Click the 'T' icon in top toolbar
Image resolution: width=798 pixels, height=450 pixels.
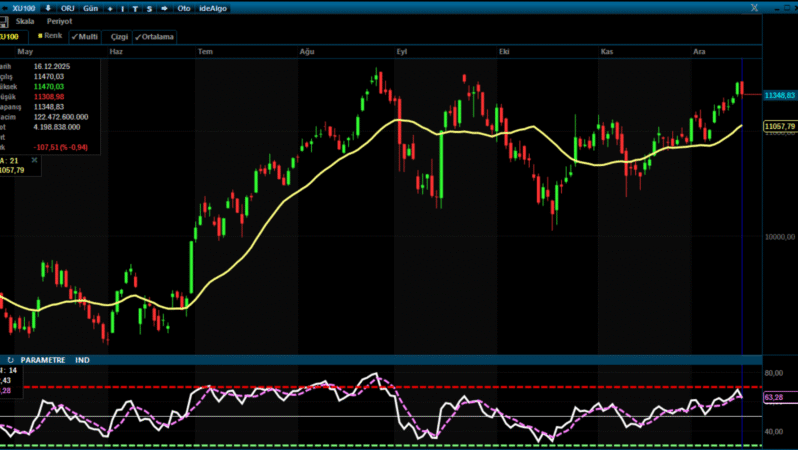(x=136, y=7)
